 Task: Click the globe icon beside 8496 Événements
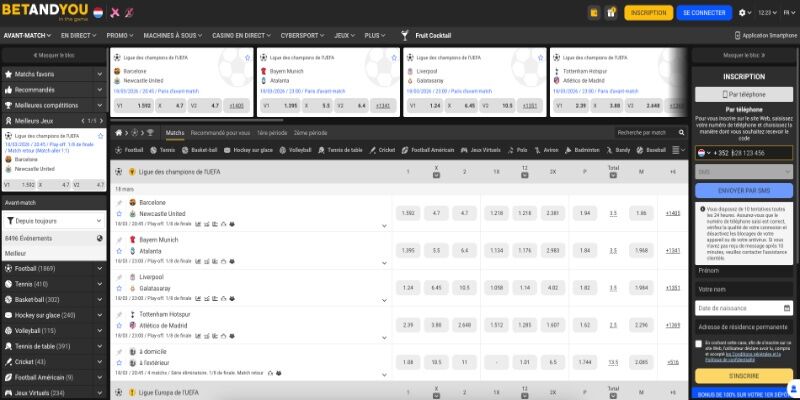pos(99,238)
